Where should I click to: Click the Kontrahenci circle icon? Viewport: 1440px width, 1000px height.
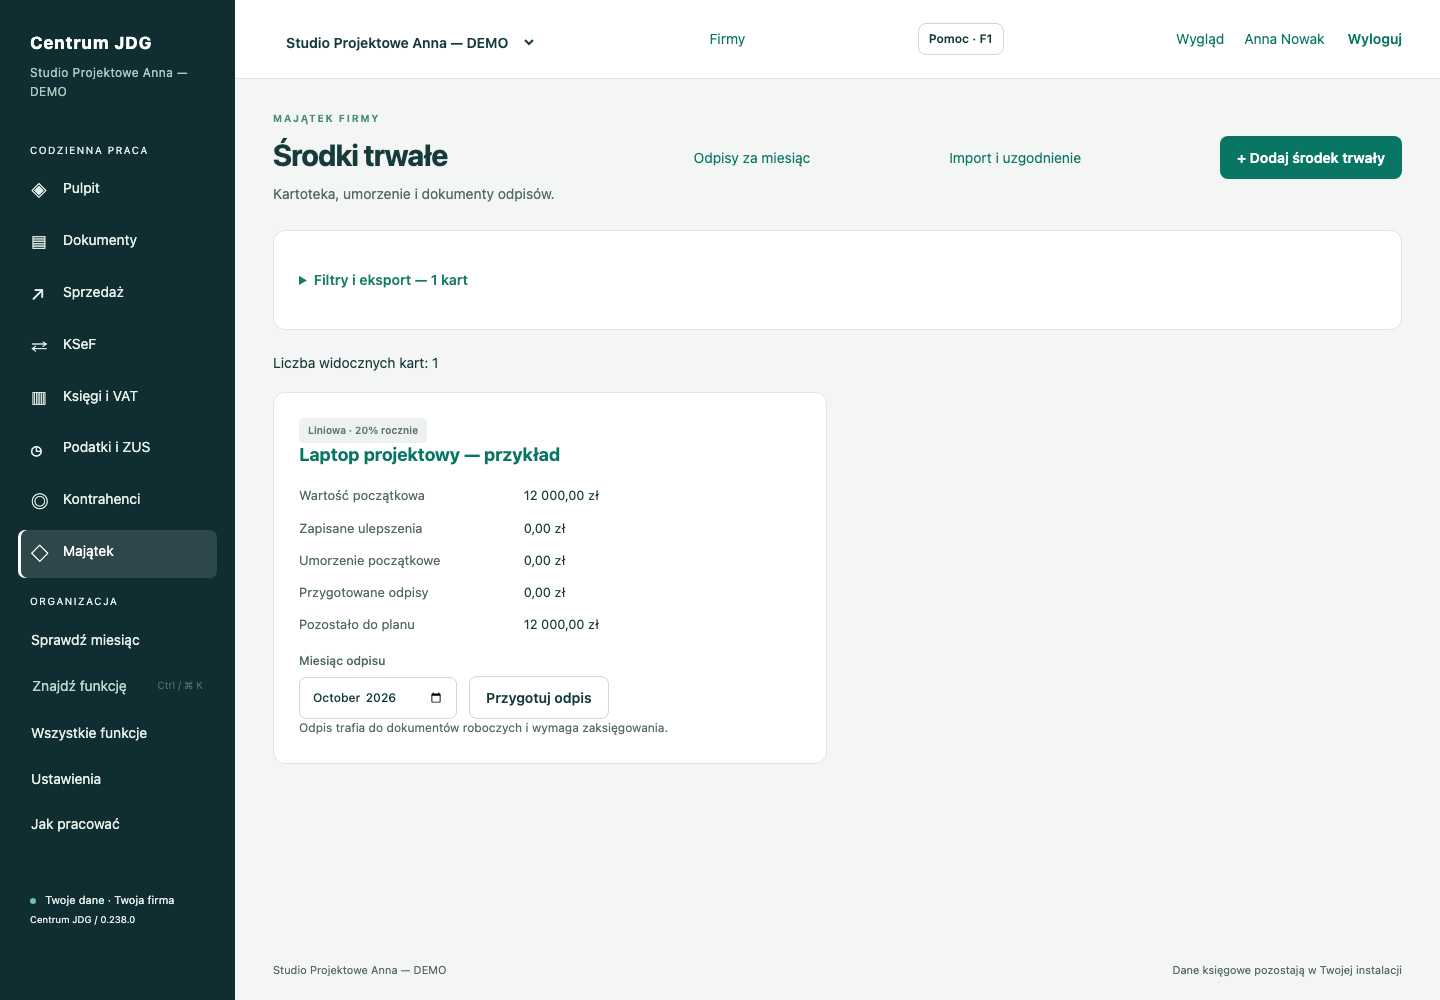[40, 501]
